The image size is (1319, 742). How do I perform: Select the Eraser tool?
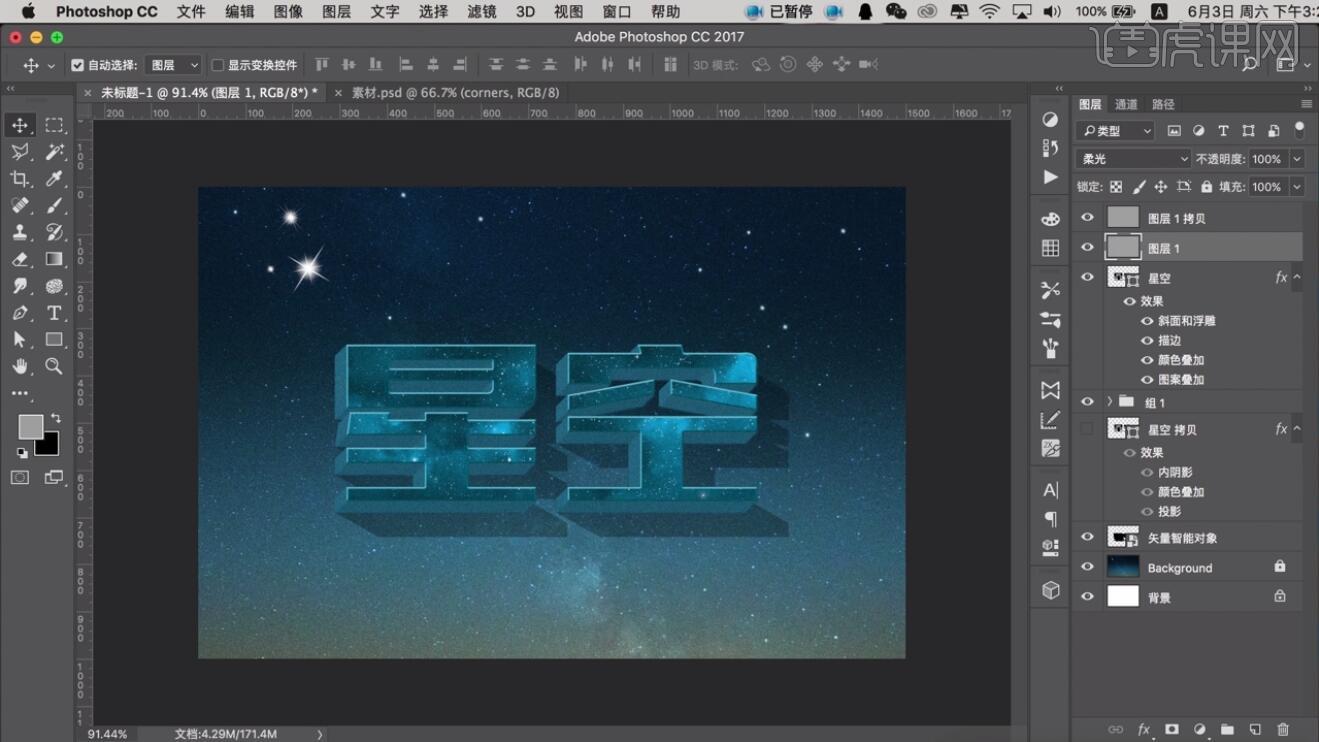point(20,259)
